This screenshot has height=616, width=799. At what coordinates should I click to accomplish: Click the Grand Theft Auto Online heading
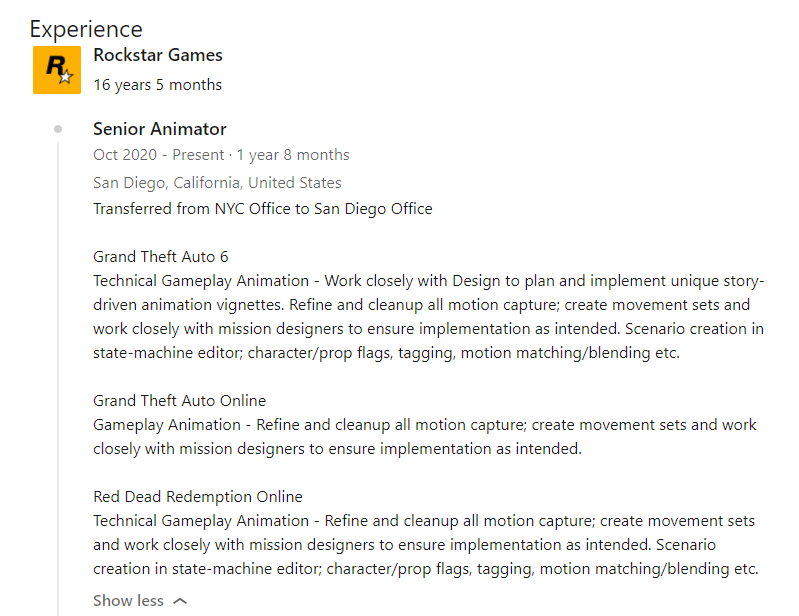coord(179,401)
